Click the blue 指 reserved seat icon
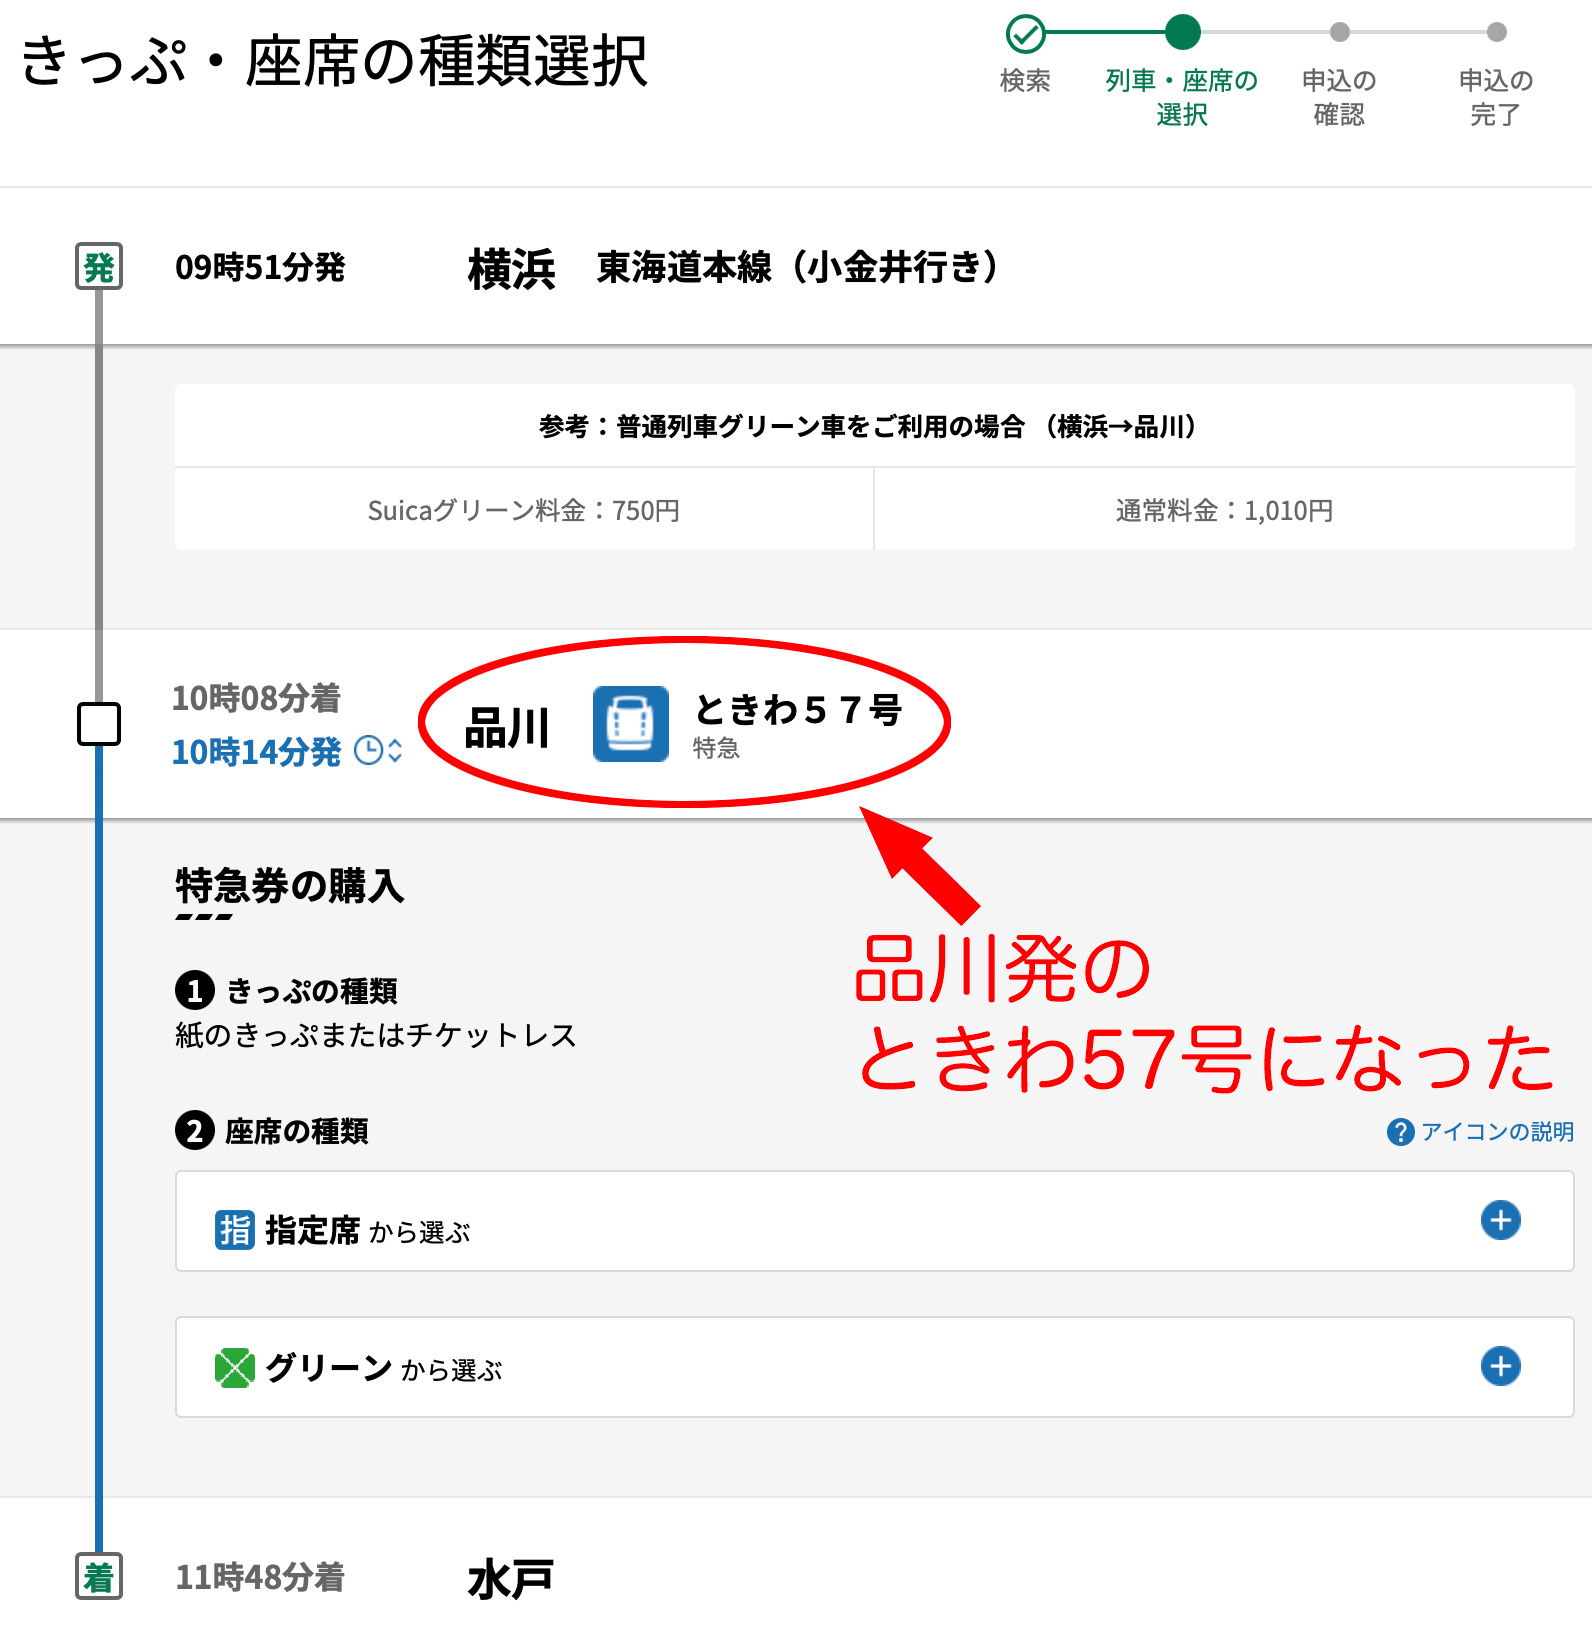This screenshot has height=1634, width=1592. click(x=234, y=1230)
